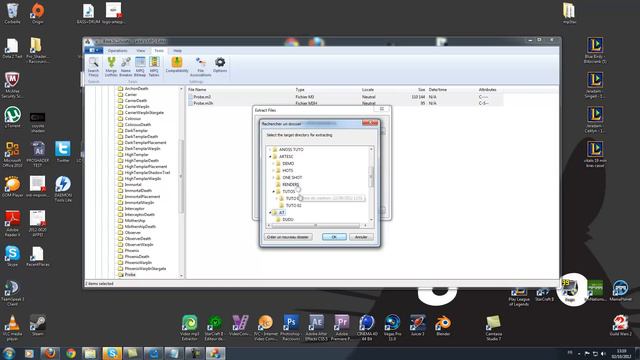Open the Options gear
This screenshot has height=360, width=640.
tap(220, 65)
